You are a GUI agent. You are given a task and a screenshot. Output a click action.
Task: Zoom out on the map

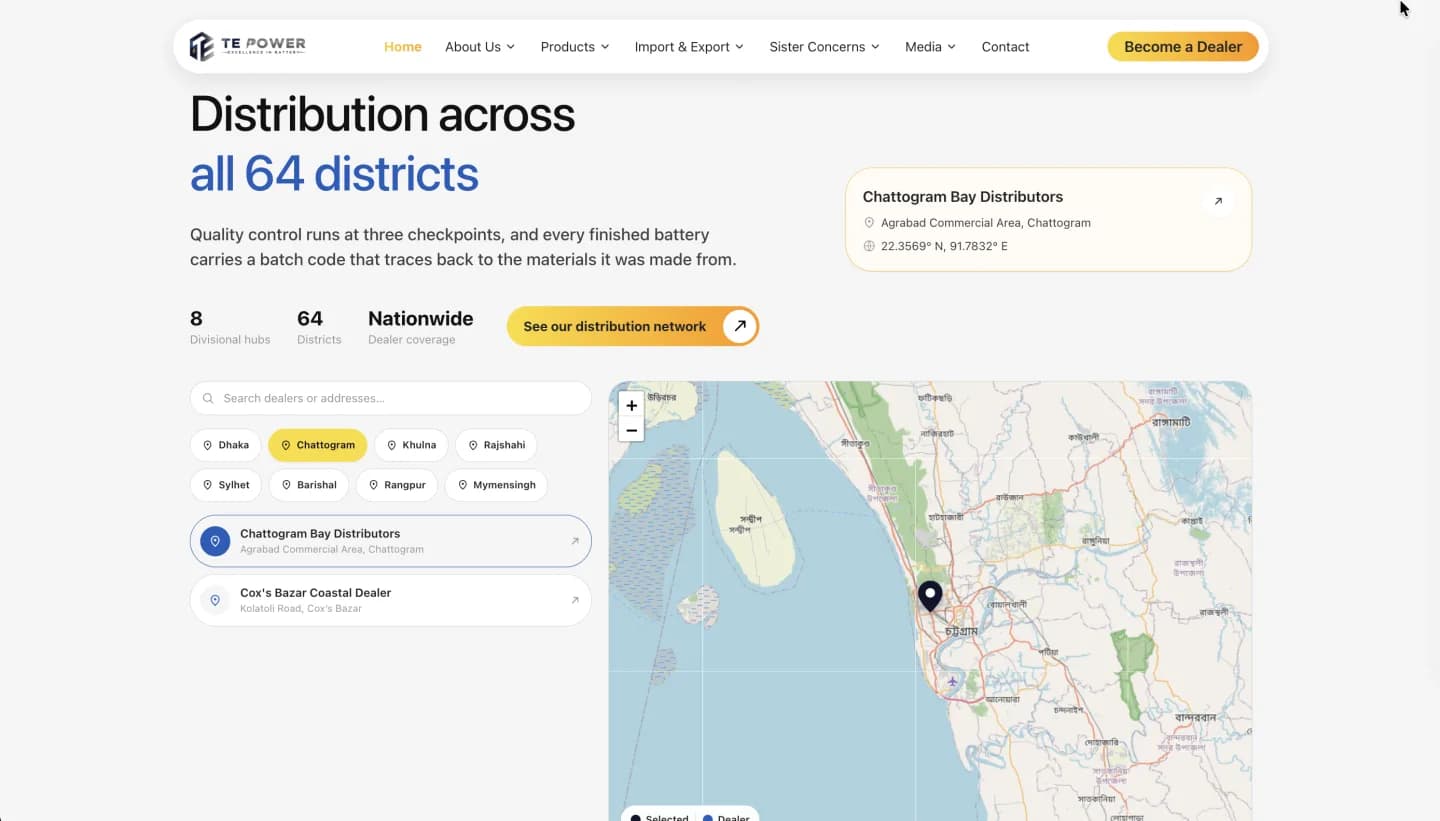coord(631,430)
